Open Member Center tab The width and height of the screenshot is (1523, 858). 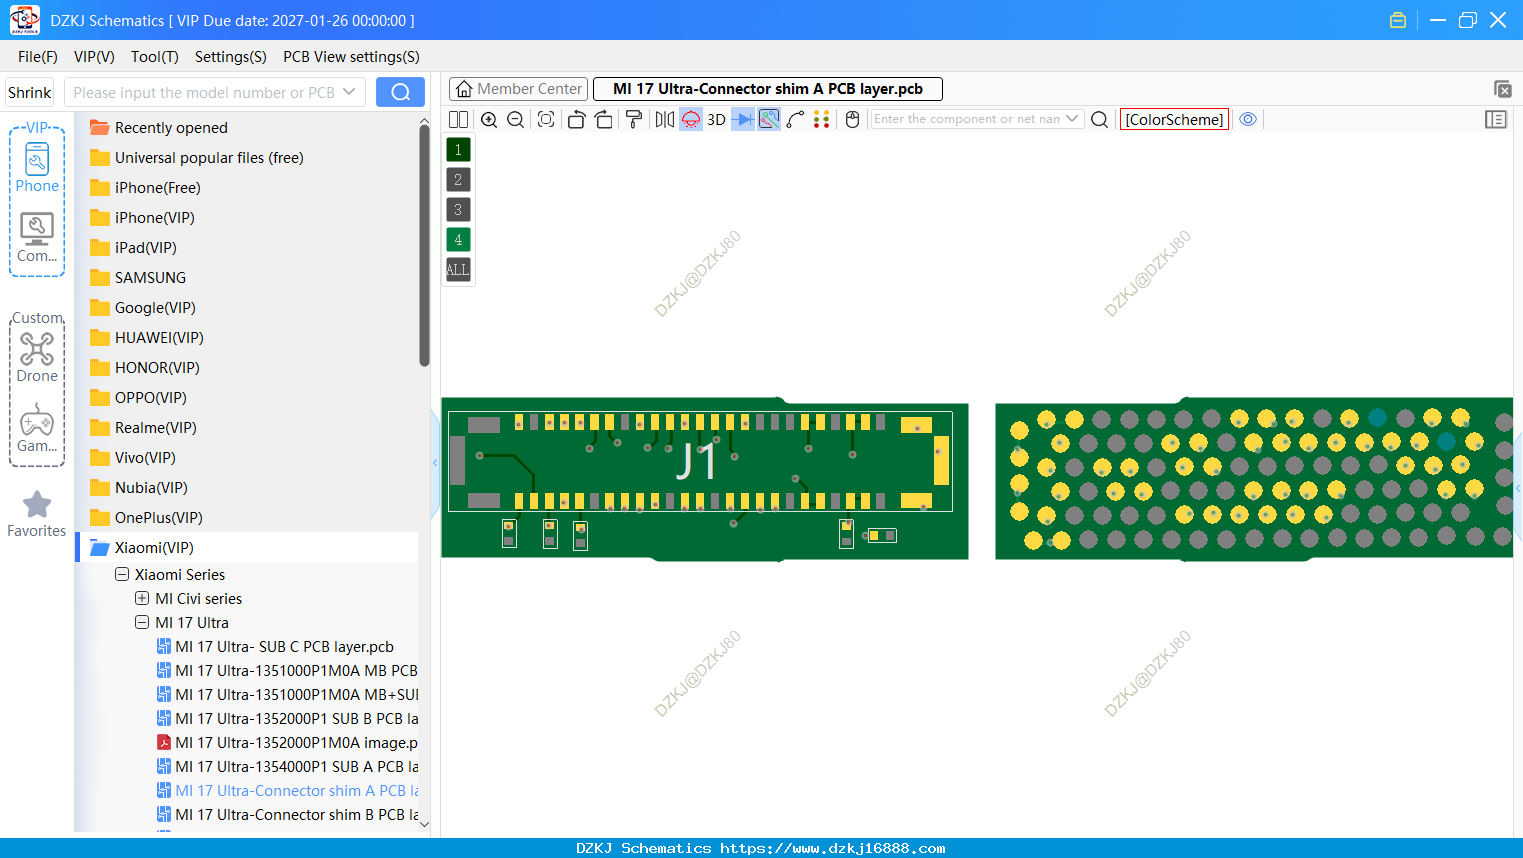[x=519, y=89]
